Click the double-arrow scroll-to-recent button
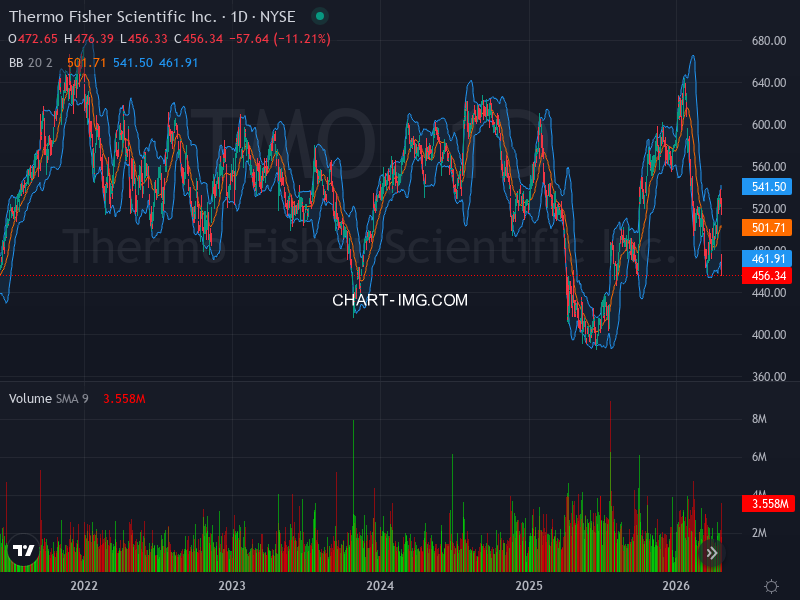Viewport: 800px width, 600px height. [x=712, y=552]
